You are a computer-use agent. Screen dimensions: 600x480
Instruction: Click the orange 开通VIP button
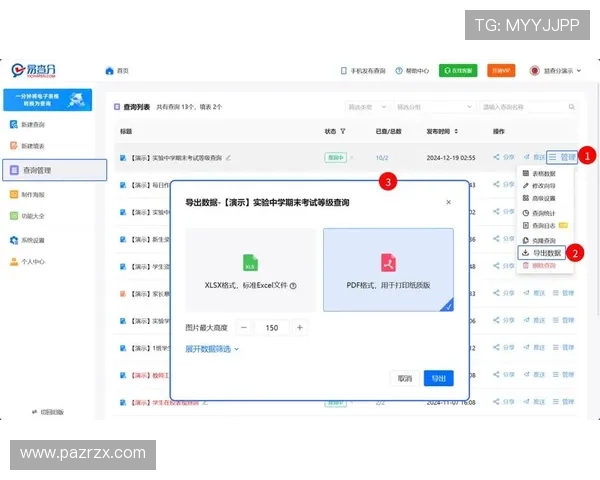coord(501,70)
